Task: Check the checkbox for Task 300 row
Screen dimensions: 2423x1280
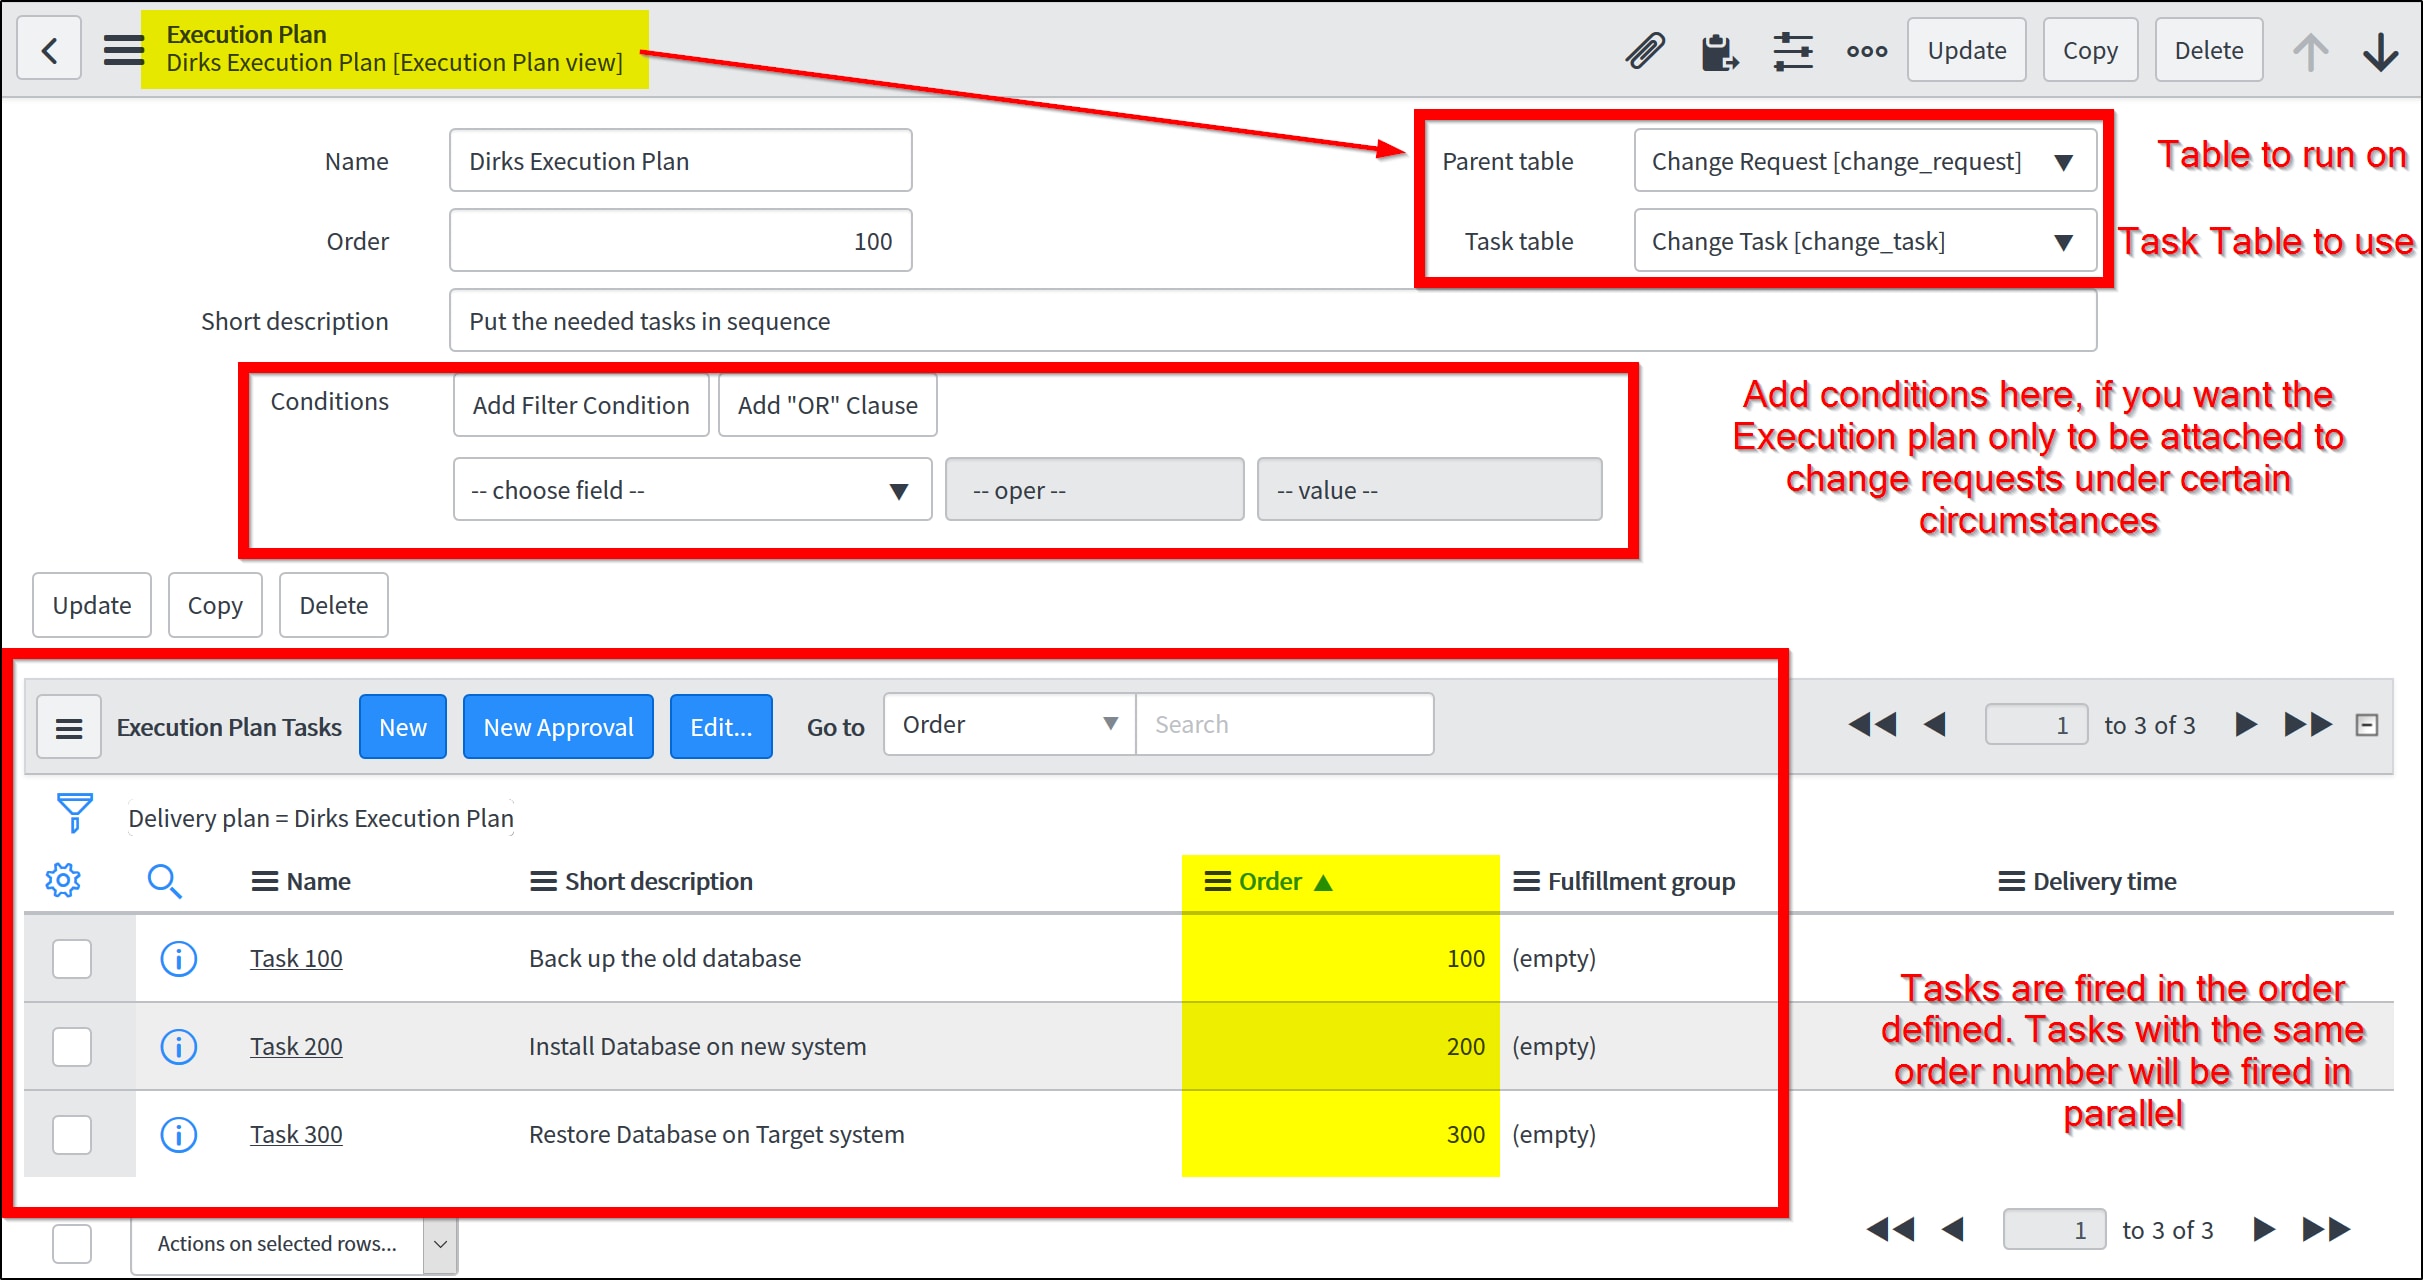Action: click(x=72, y=1135)
